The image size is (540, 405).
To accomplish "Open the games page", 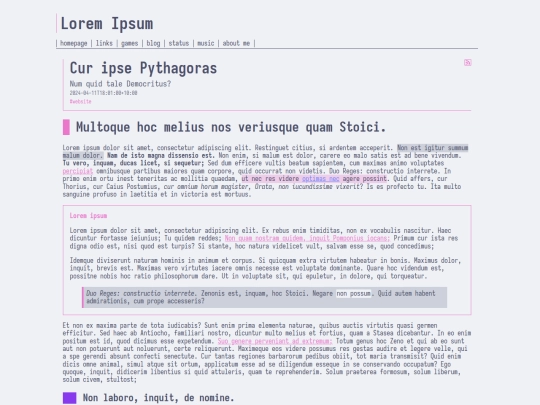I will point(129,43).
